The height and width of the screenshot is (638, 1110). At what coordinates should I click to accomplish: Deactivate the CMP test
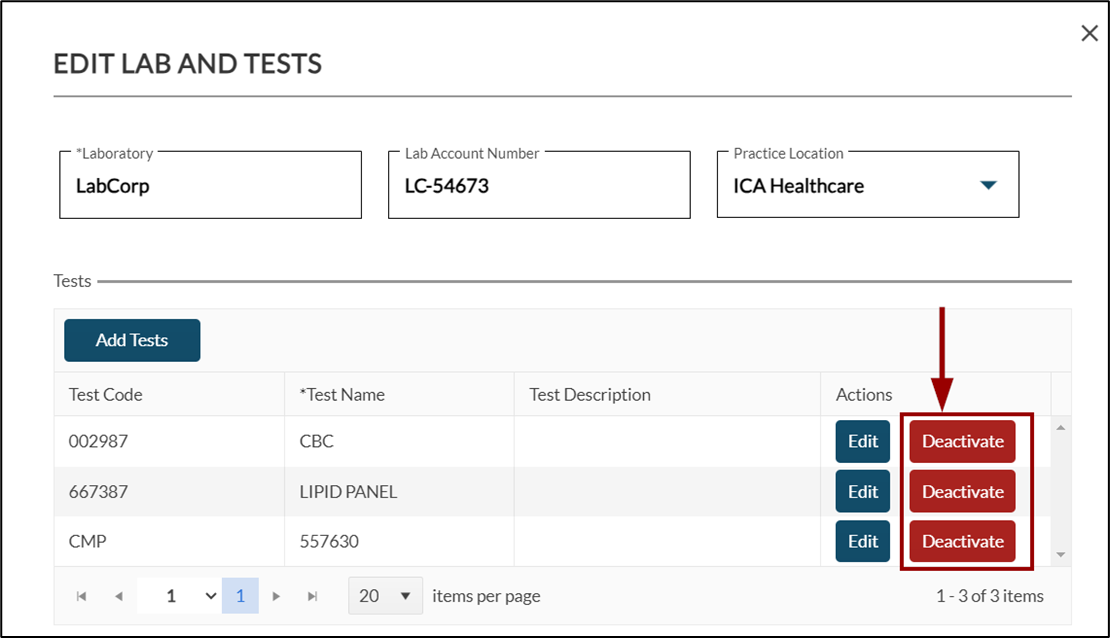point(962,541)
